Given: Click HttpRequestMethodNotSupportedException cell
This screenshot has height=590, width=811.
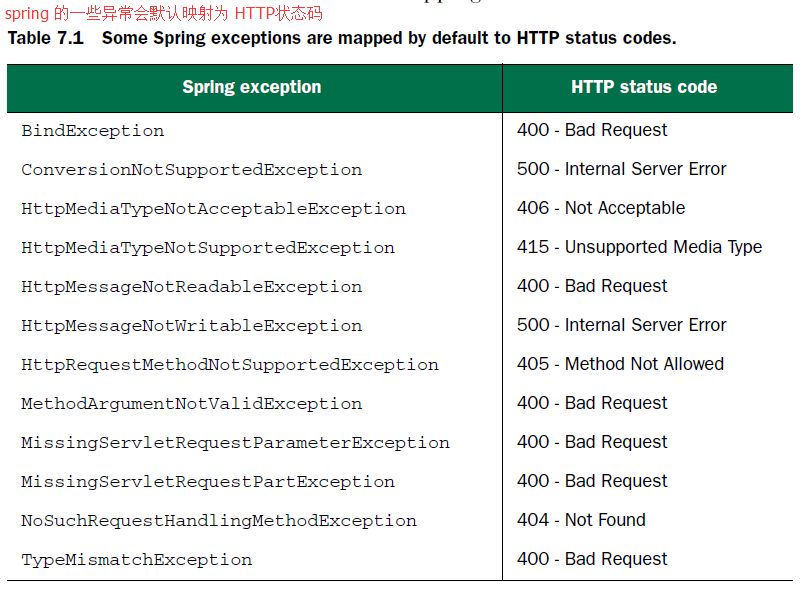Looking at the screenshot, I should pos(230,365).
